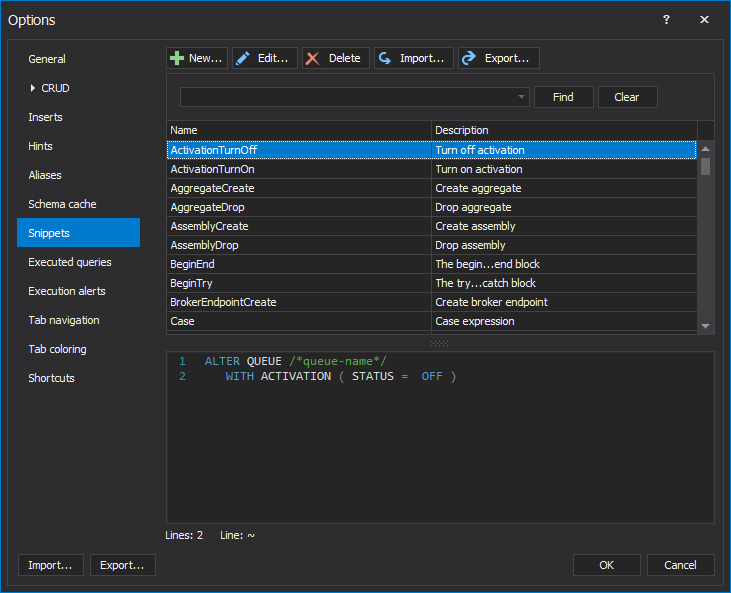
Task: Click the Find button
Action: point(564,97)
